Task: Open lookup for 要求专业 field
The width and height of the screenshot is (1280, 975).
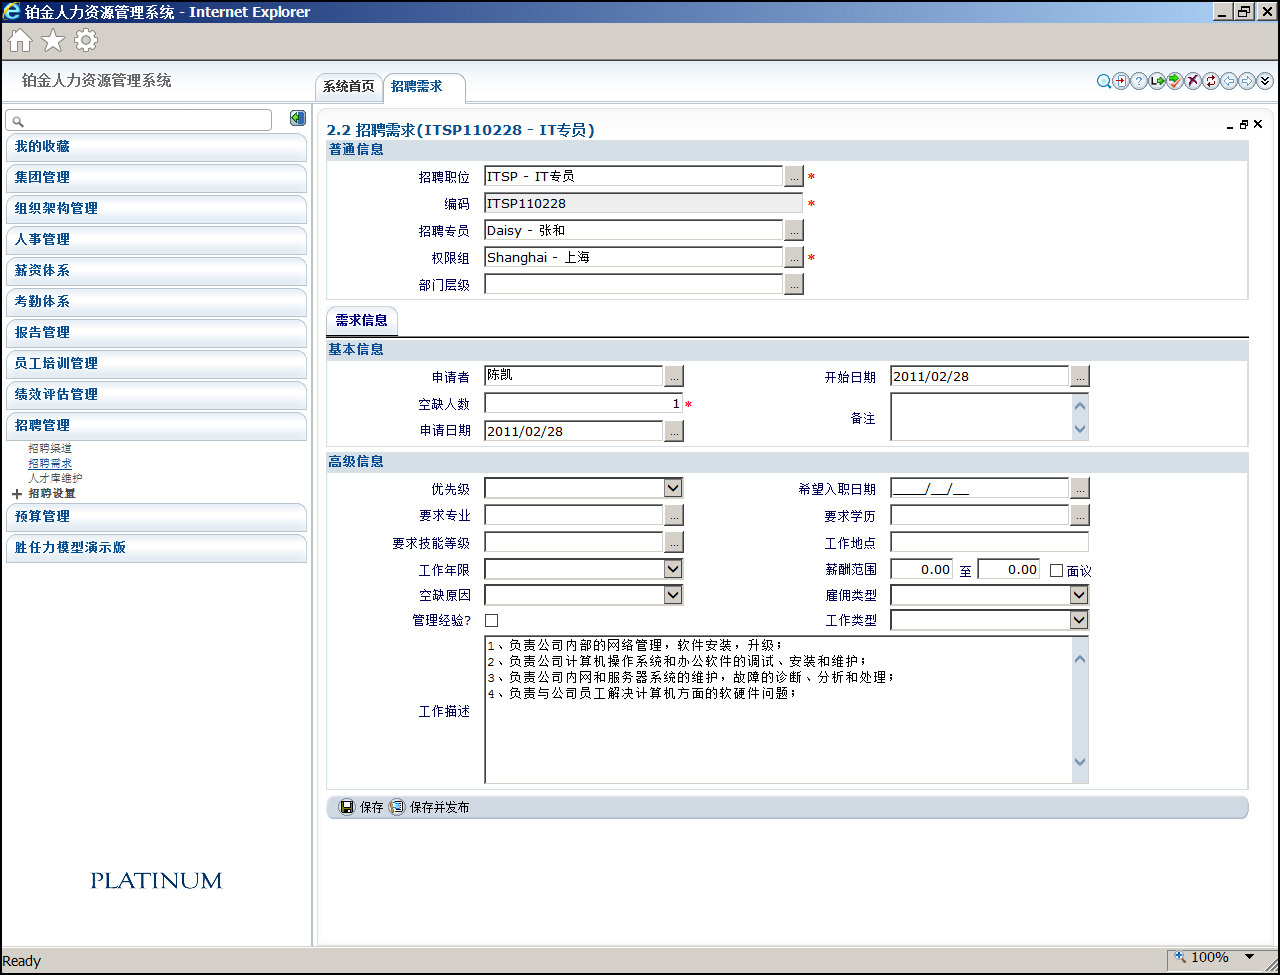Action: click(674, 515)
